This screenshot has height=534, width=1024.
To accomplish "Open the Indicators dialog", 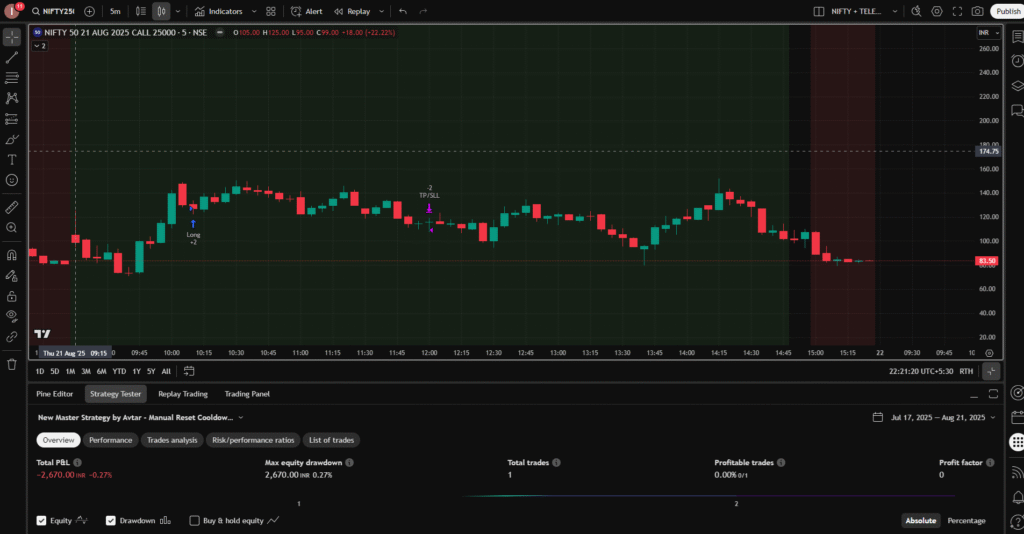I will click(x=219, y=11).
